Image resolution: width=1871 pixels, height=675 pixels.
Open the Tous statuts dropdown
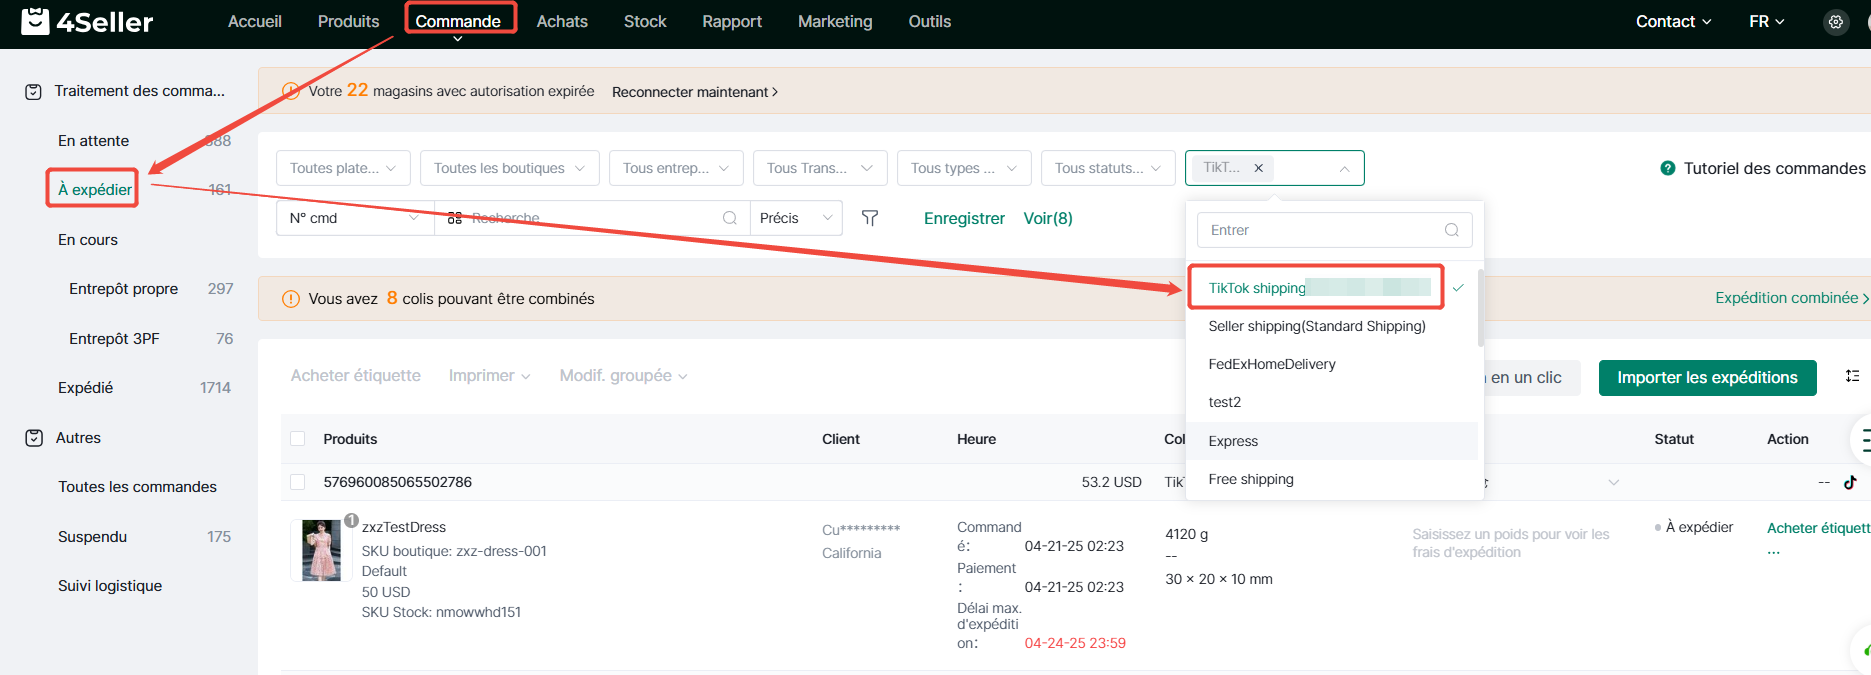coord(1108,168)
